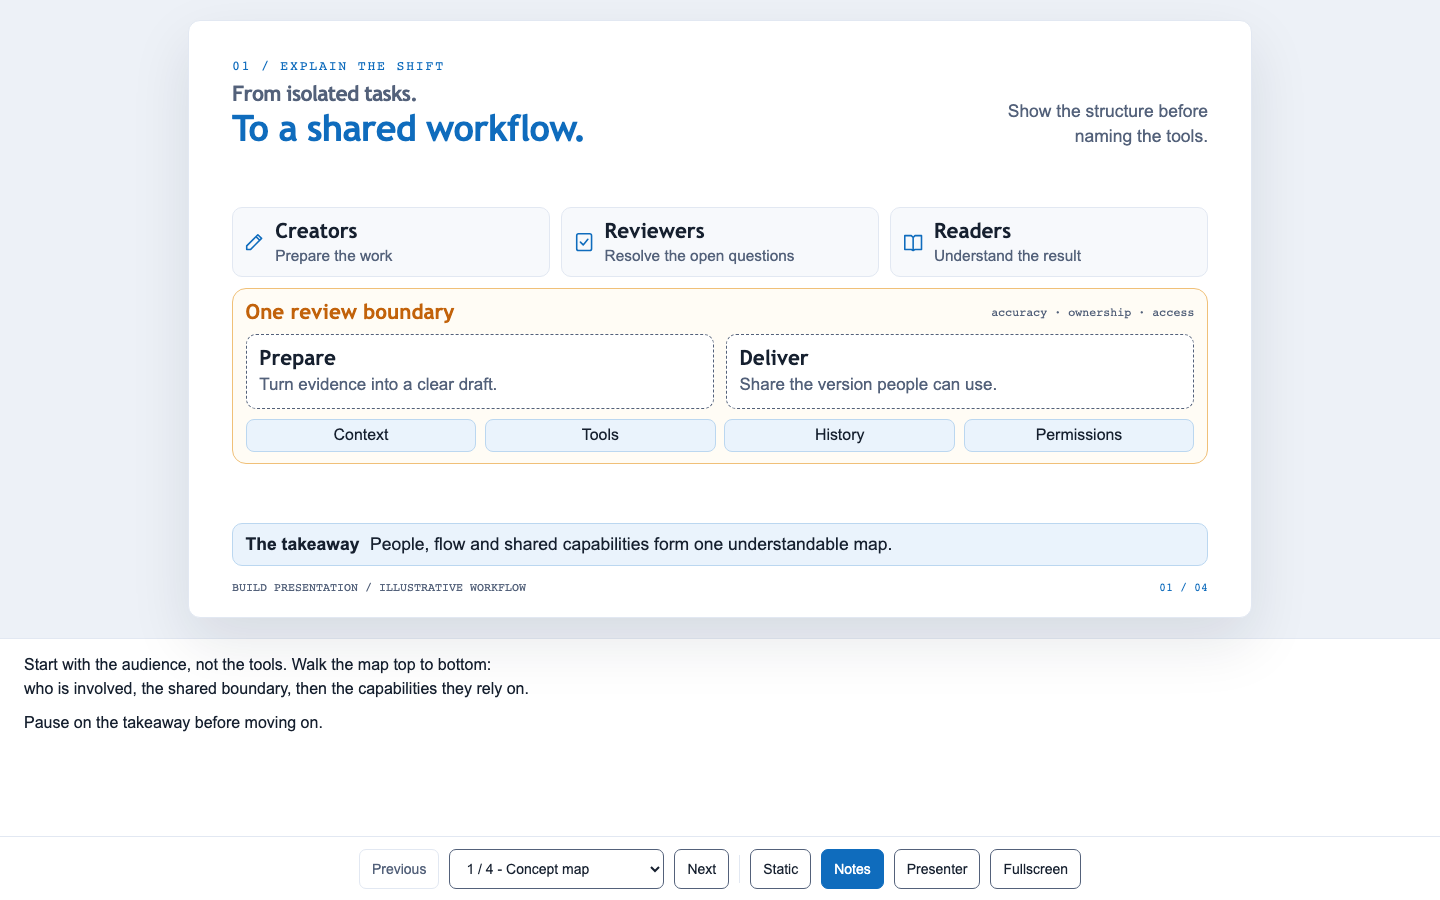Screen dimensions: 1440x900
Task: Click the open book icon beside Readers
Action: point(913,242)
